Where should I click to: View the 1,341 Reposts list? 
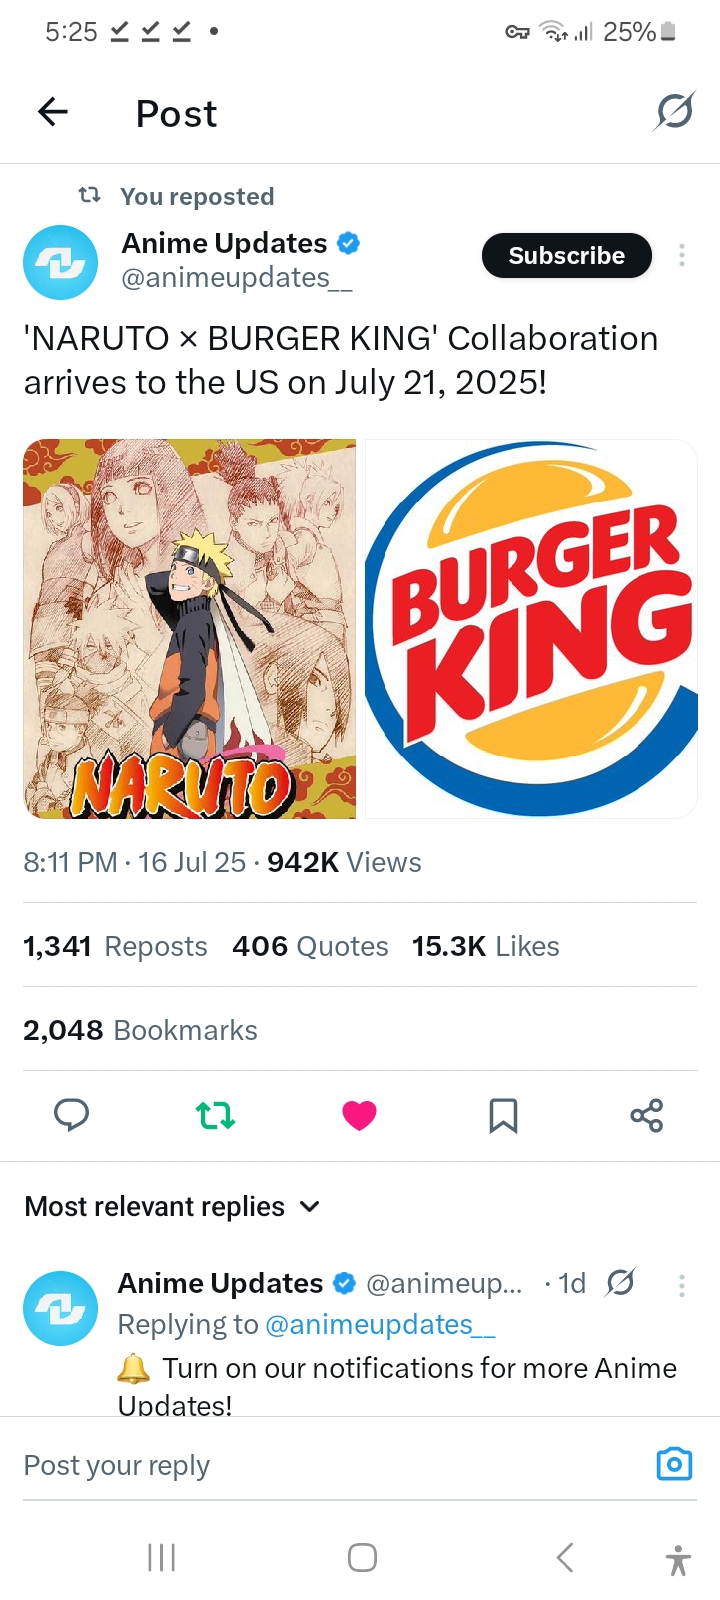pyautogui.click(x=115, y=946)
